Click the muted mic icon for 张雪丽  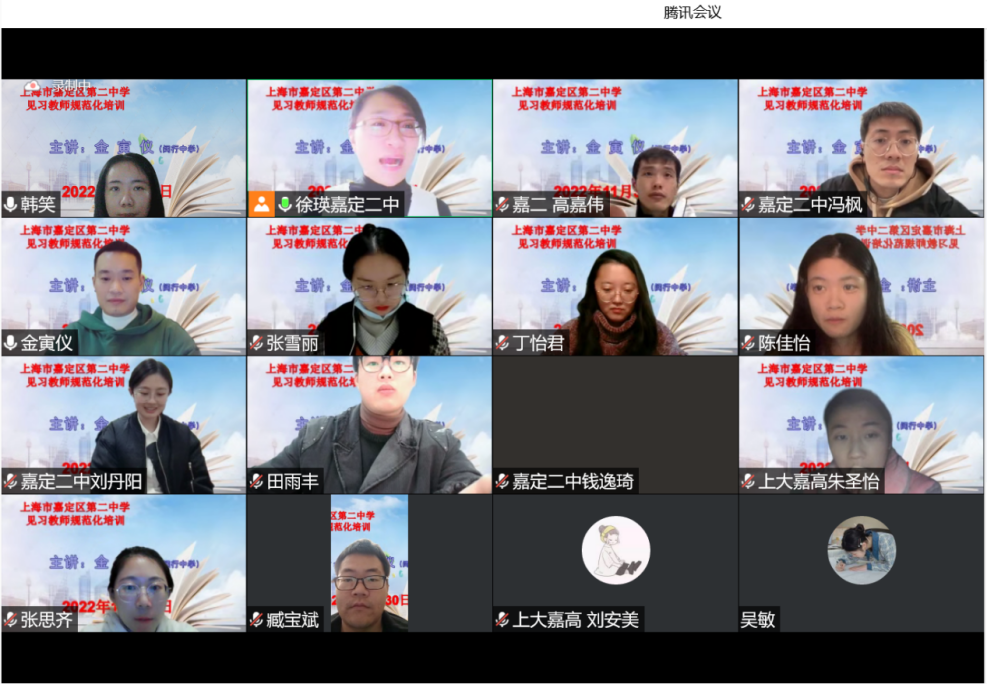point(257,343)
